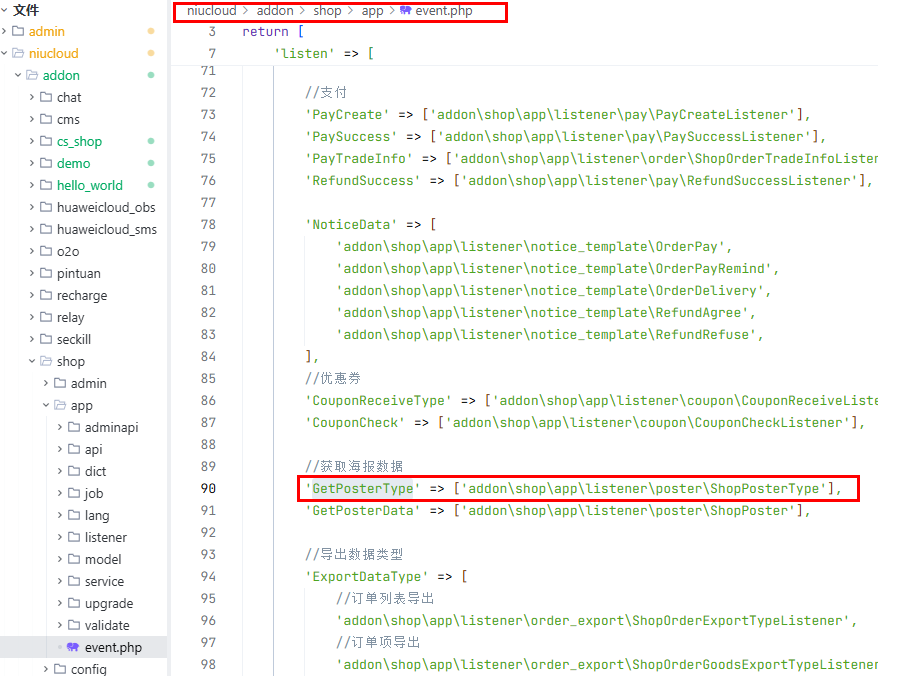Collapse the app folder under shop
The image size is (899, 676).
click(46, 406)
